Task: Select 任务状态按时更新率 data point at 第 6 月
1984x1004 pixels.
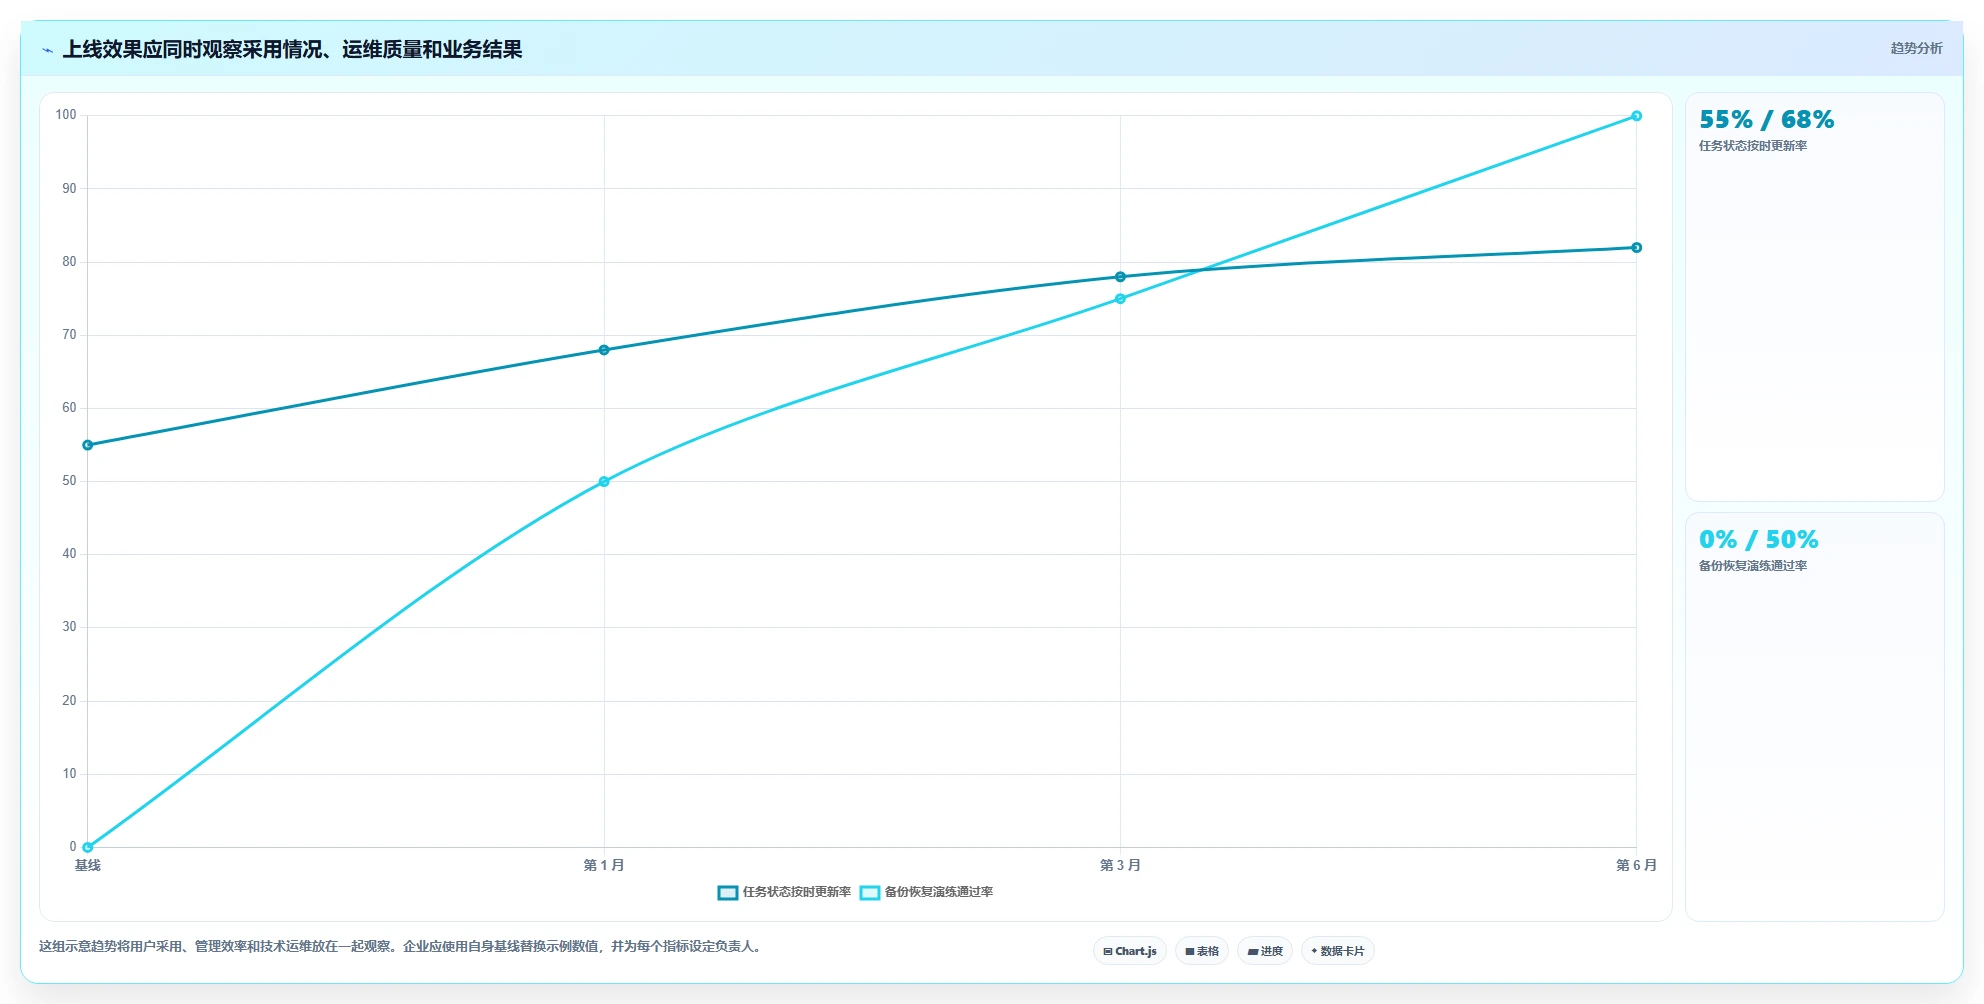Action: [1636, 248]
